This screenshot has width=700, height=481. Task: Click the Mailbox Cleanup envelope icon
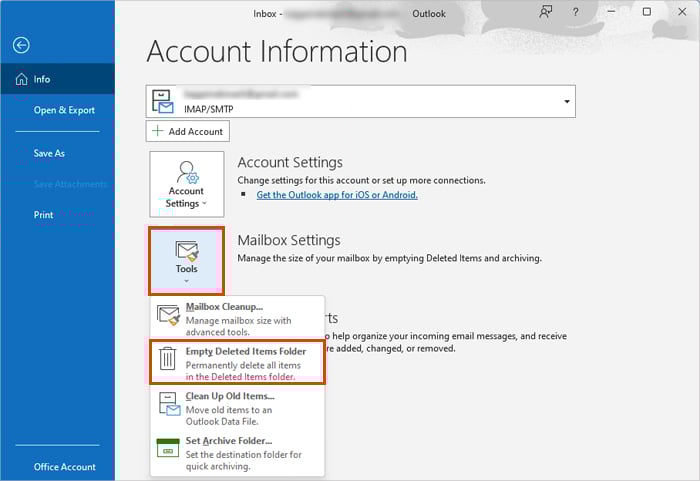pos(168,315)
